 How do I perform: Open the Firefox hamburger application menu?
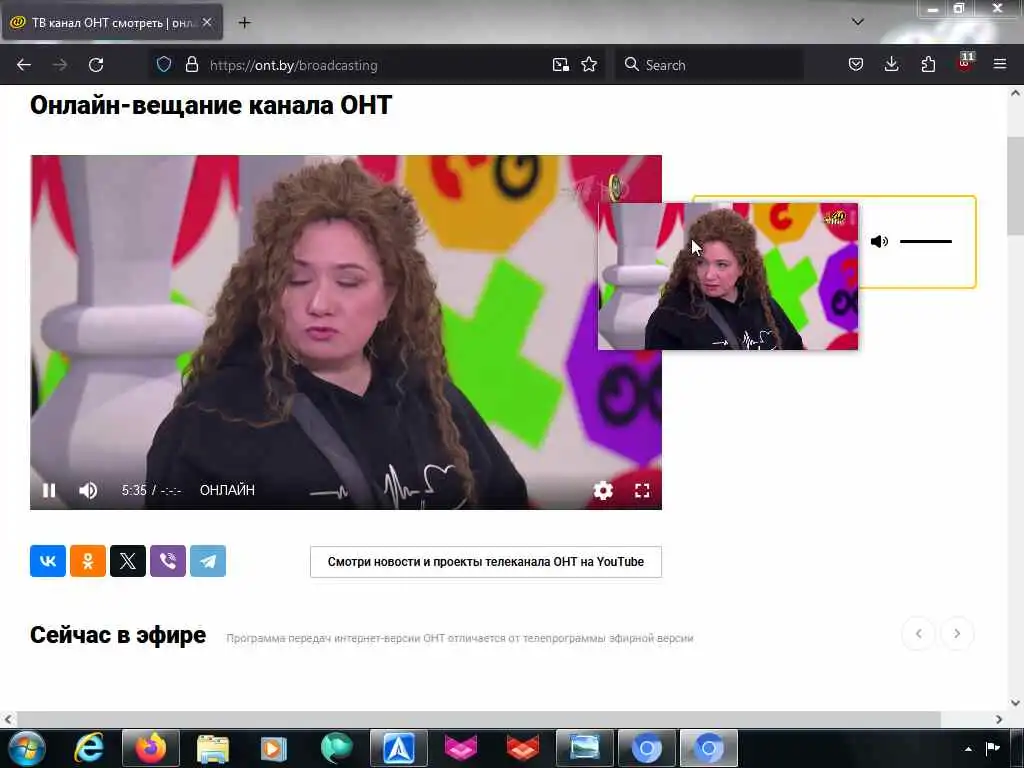[1000, 64]
